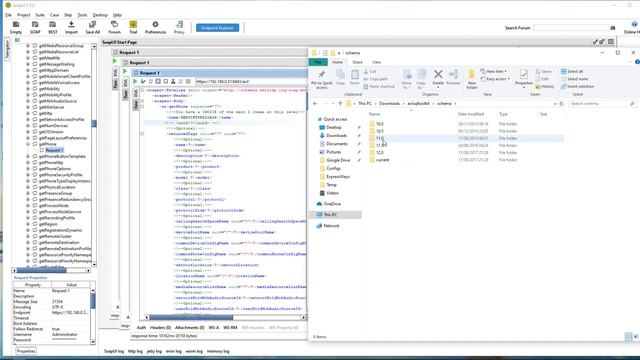The height and width of the screenshot is (360, 640).
Task: Select Request 1 under getPhone in tree
Action: pos(54,150)
